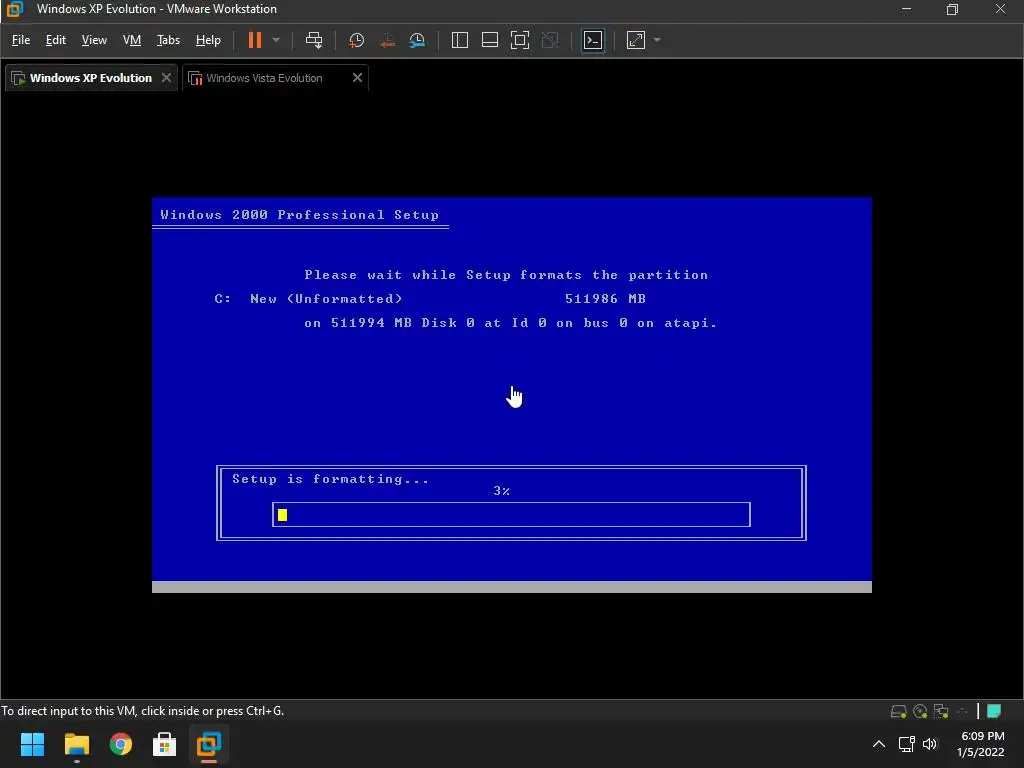Open the power options dropdown beside the pause button

point(276,40)
